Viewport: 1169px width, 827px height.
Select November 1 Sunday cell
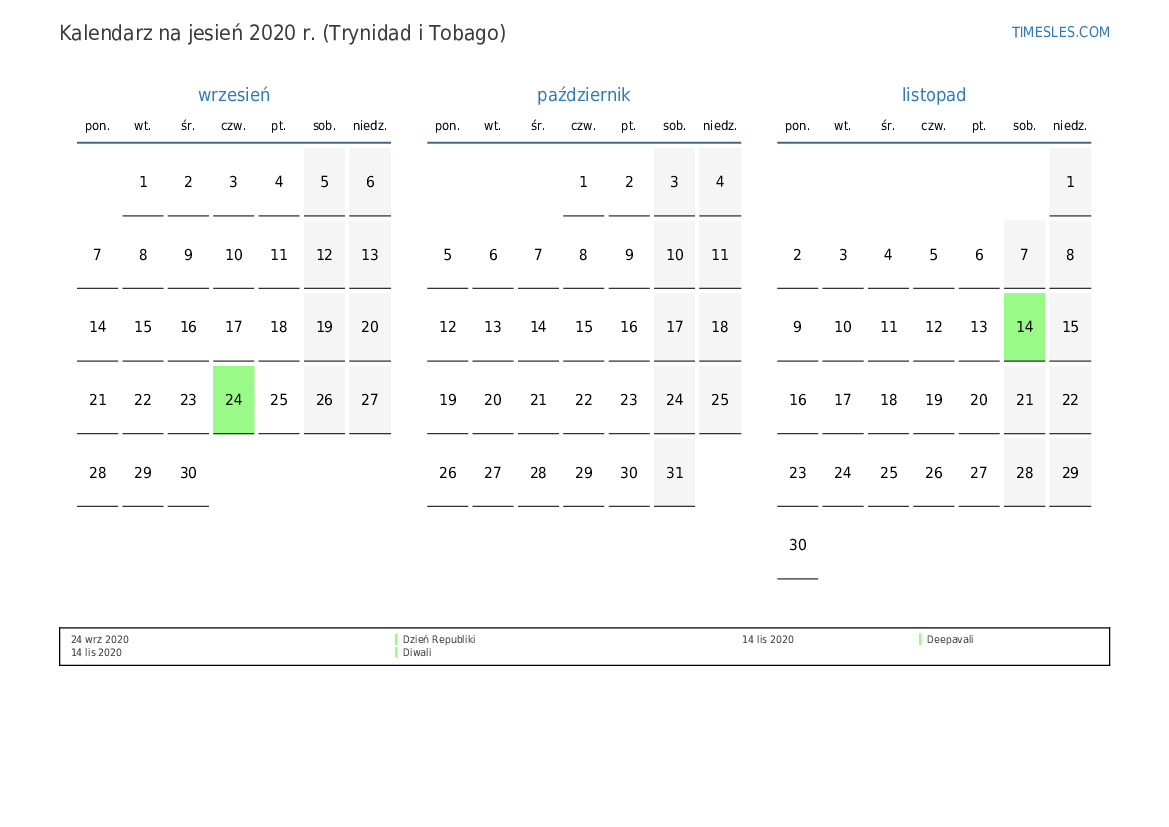coord(1070,182)
